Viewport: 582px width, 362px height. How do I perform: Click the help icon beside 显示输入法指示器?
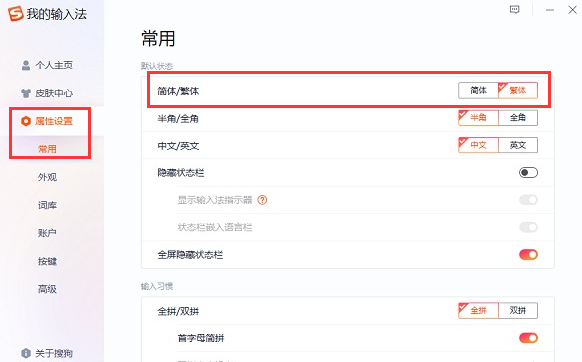[262, 200]
